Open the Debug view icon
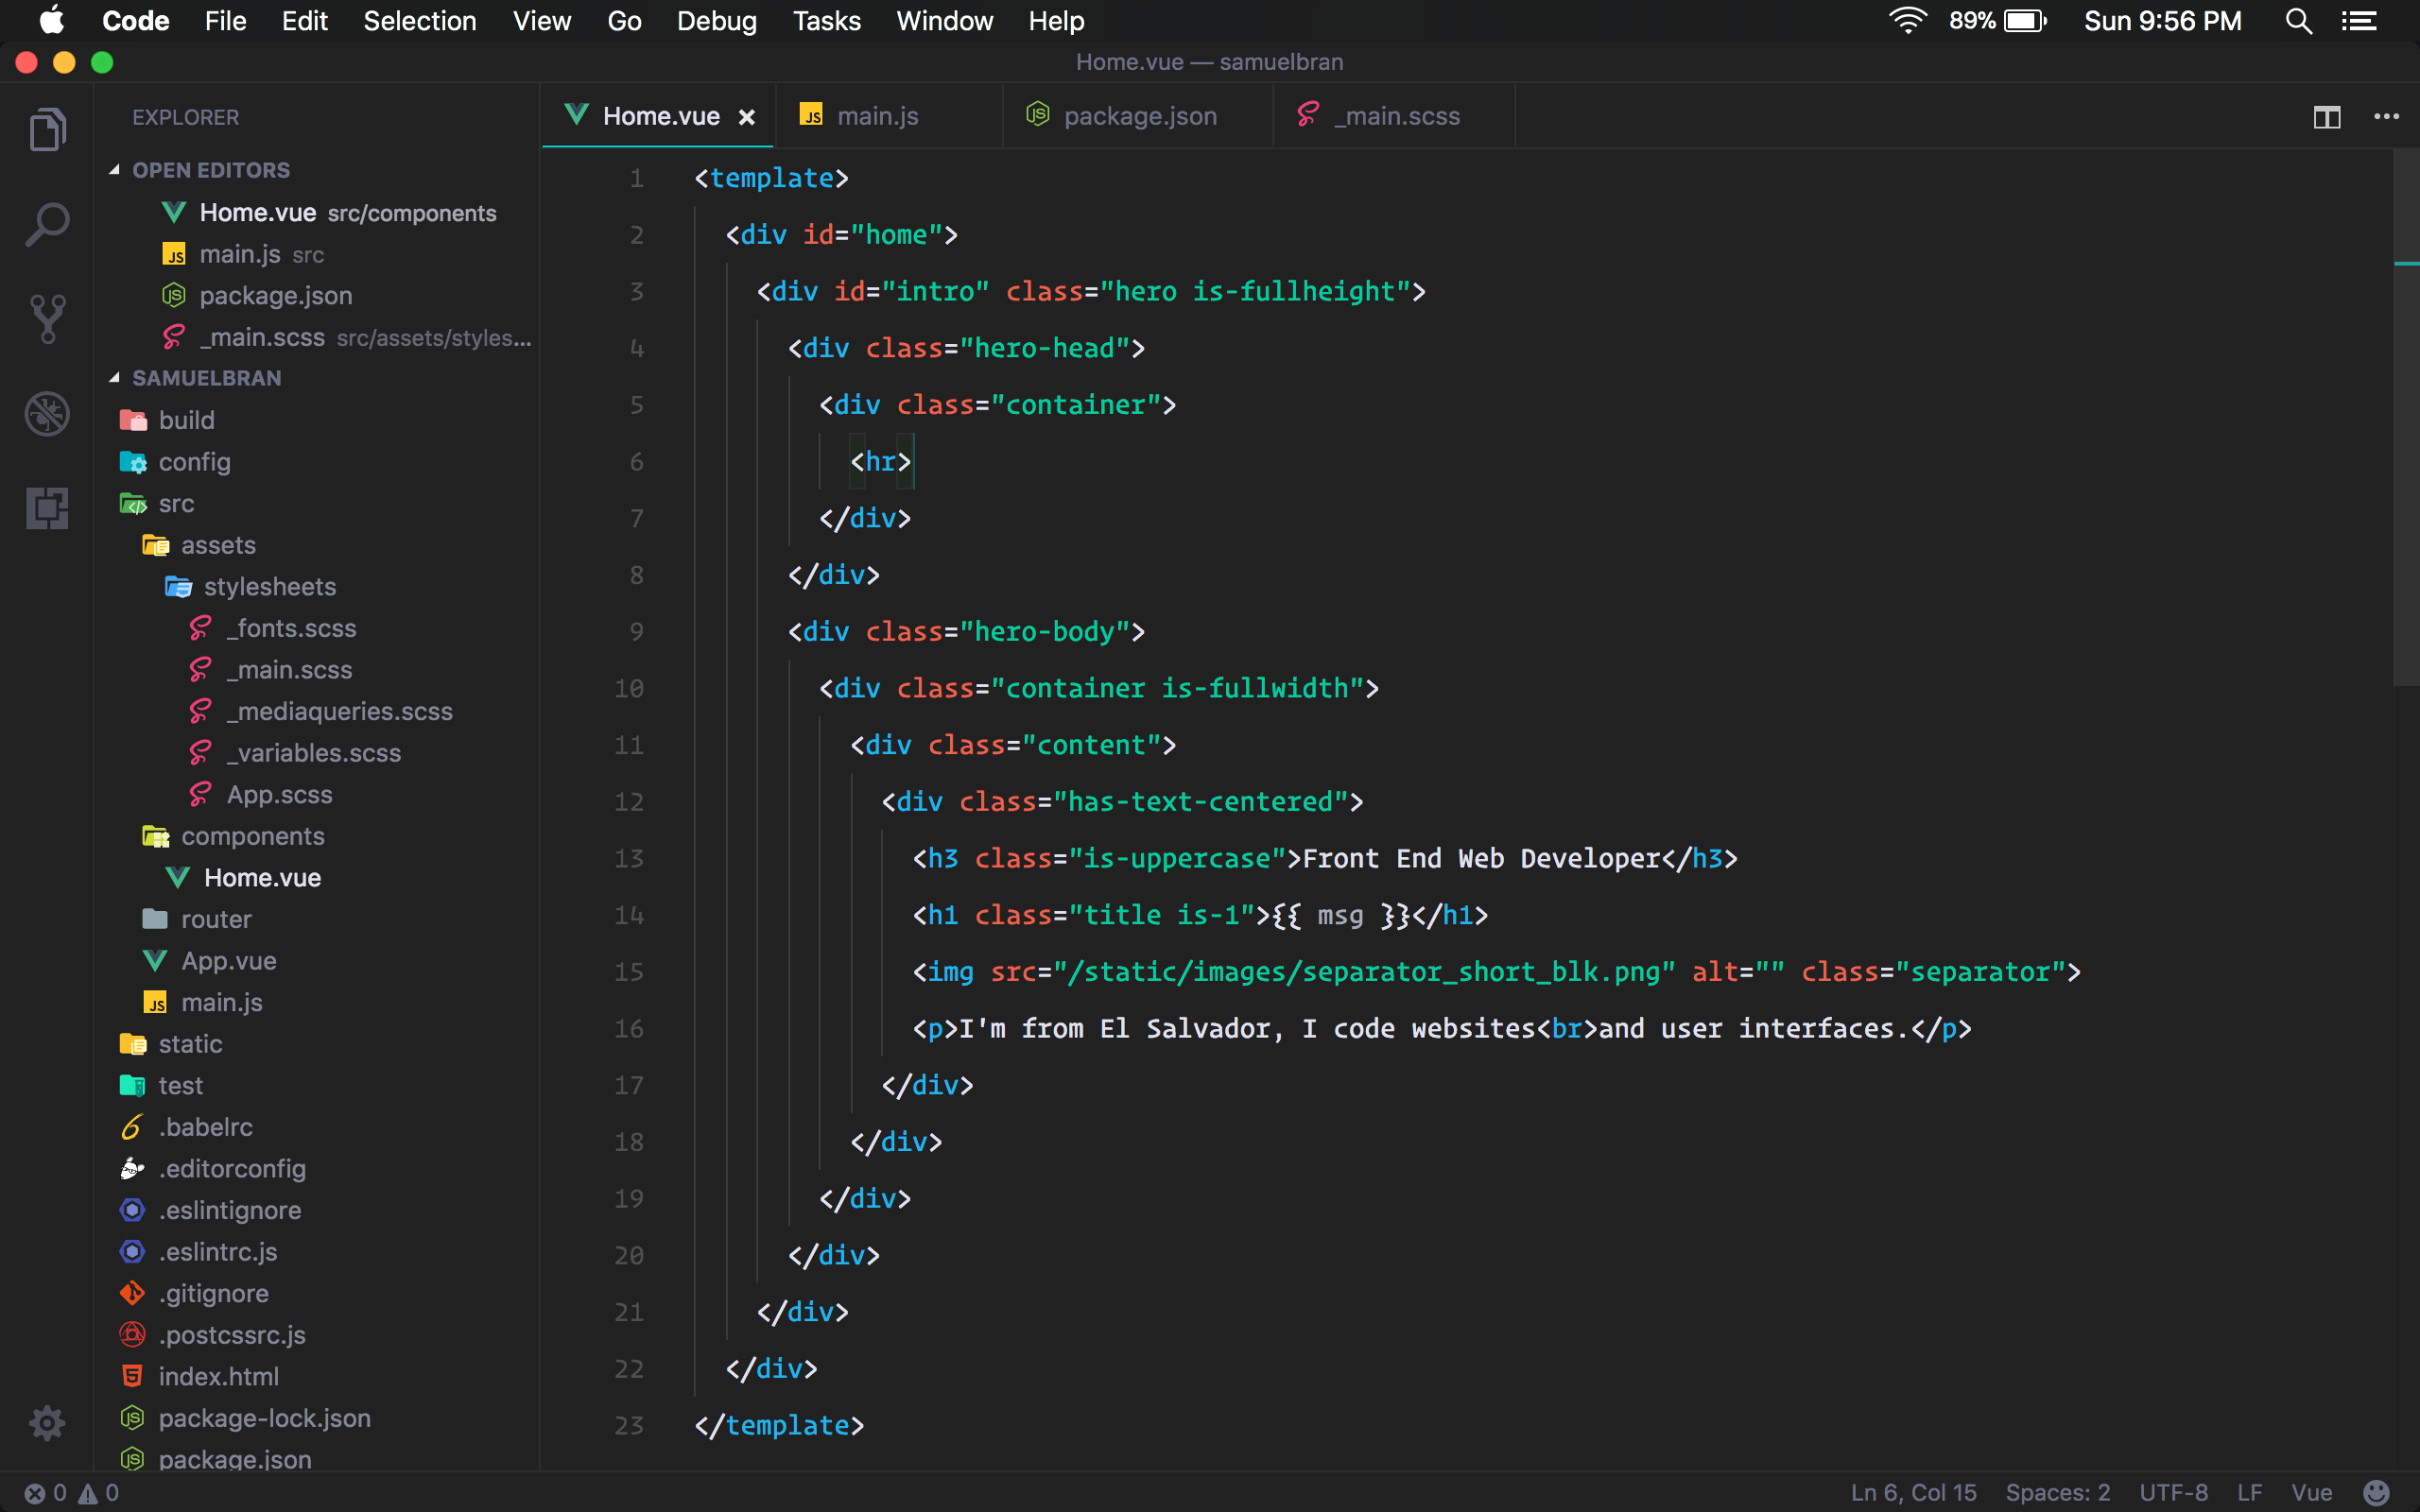The height and width of the screenshot is (1512, 2420). click(x=47, y=414)
